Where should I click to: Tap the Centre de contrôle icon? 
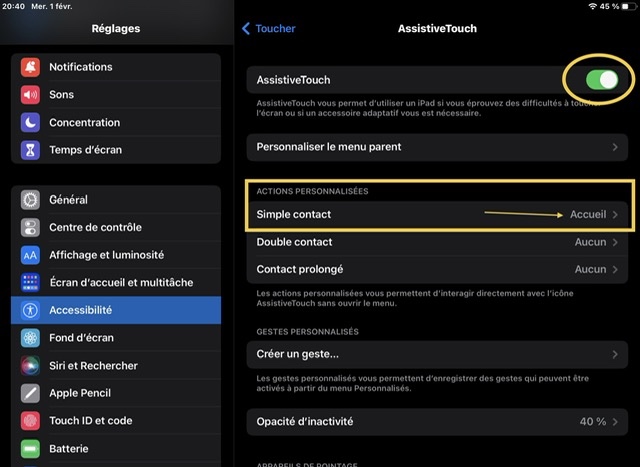pos(31,227)
